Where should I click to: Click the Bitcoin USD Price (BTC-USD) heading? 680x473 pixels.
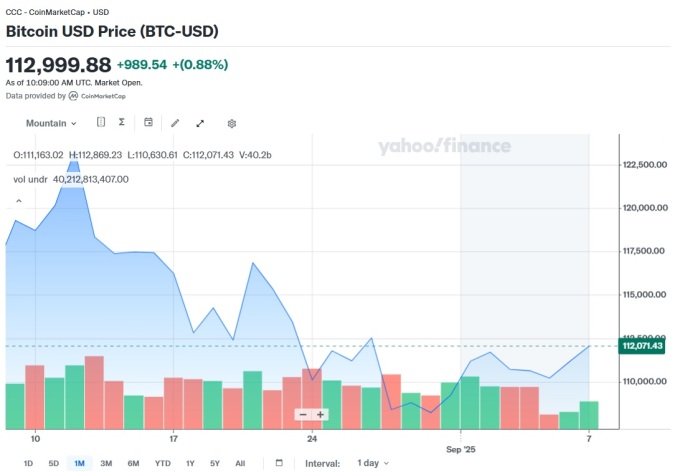[x=112, y=31]
